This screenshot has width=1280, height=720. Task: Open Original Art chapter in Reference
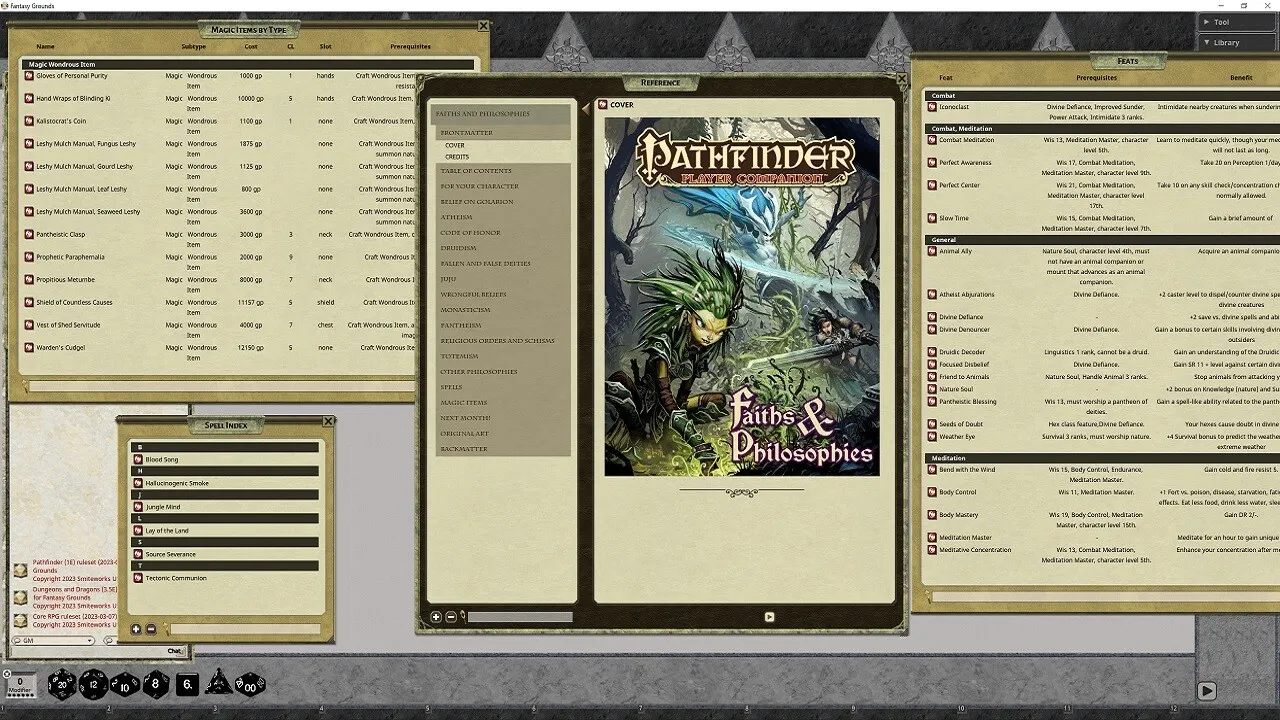(465, 433)
